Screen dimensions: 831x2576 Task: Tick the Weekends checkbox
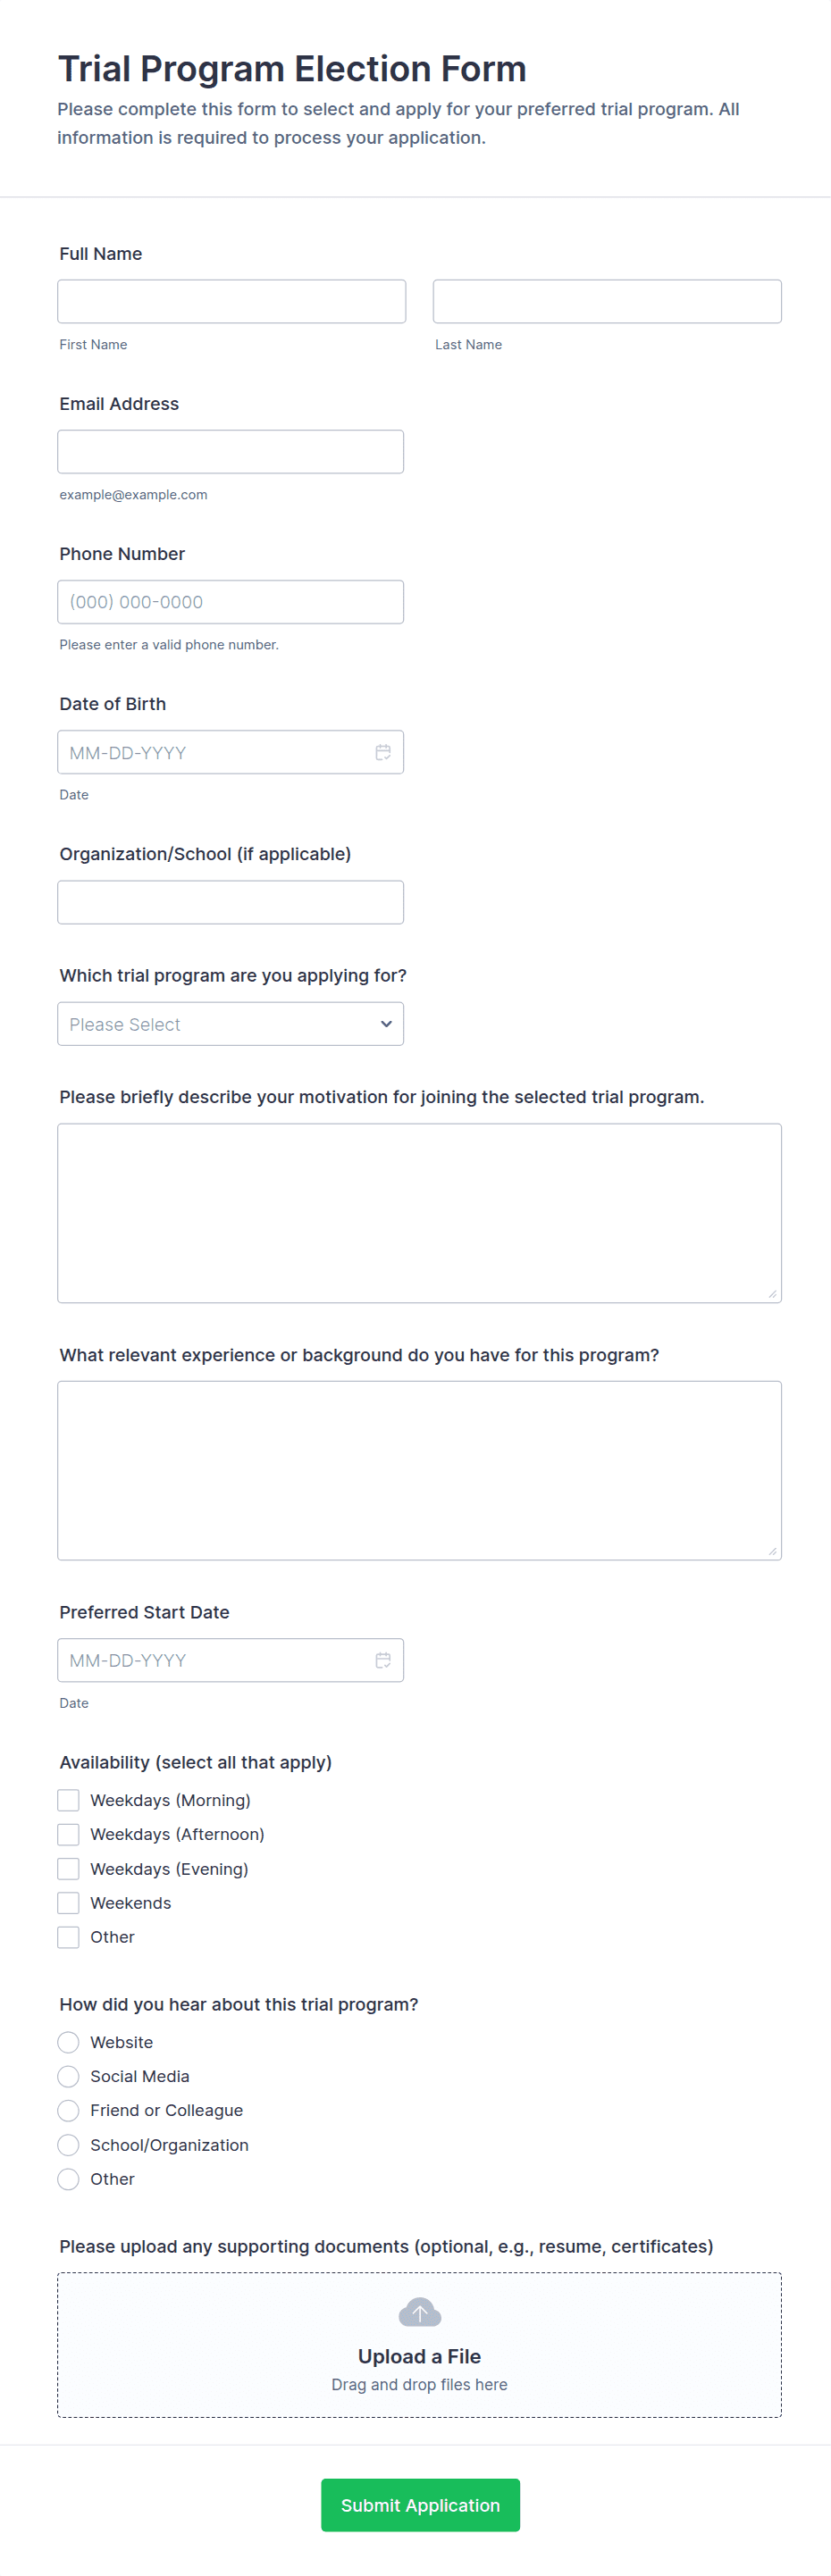coord(68,1903)
